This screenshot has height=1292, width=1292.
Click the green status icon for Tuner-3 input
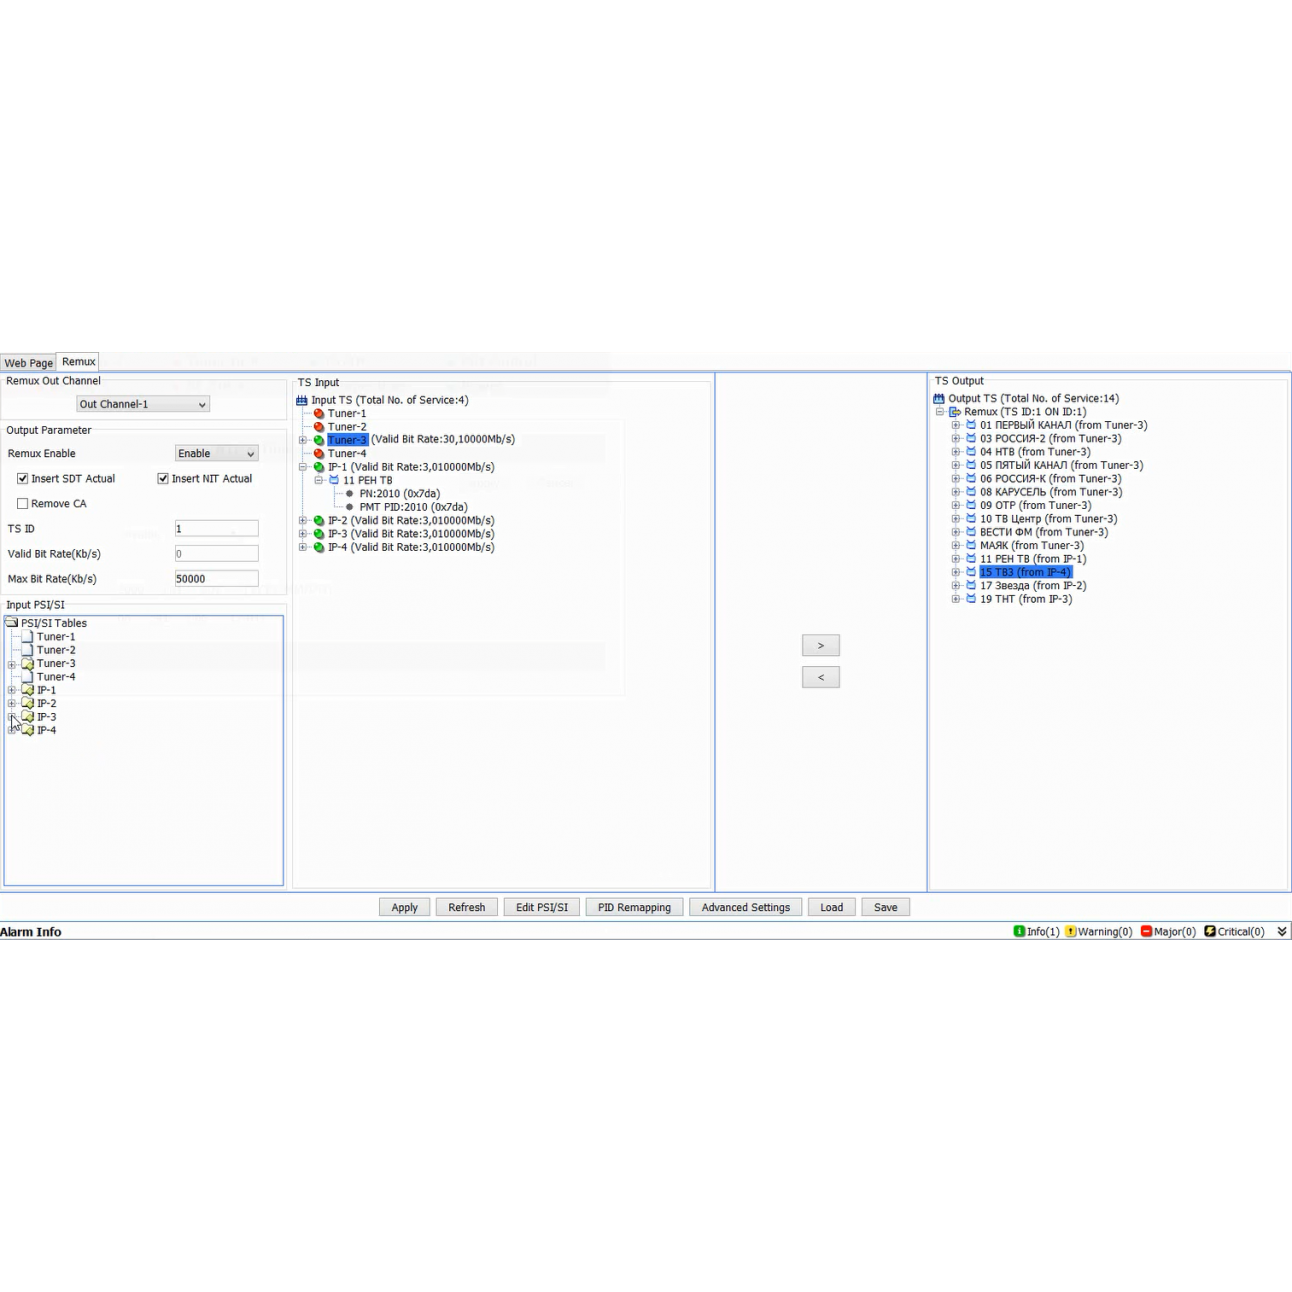(319, 440)
